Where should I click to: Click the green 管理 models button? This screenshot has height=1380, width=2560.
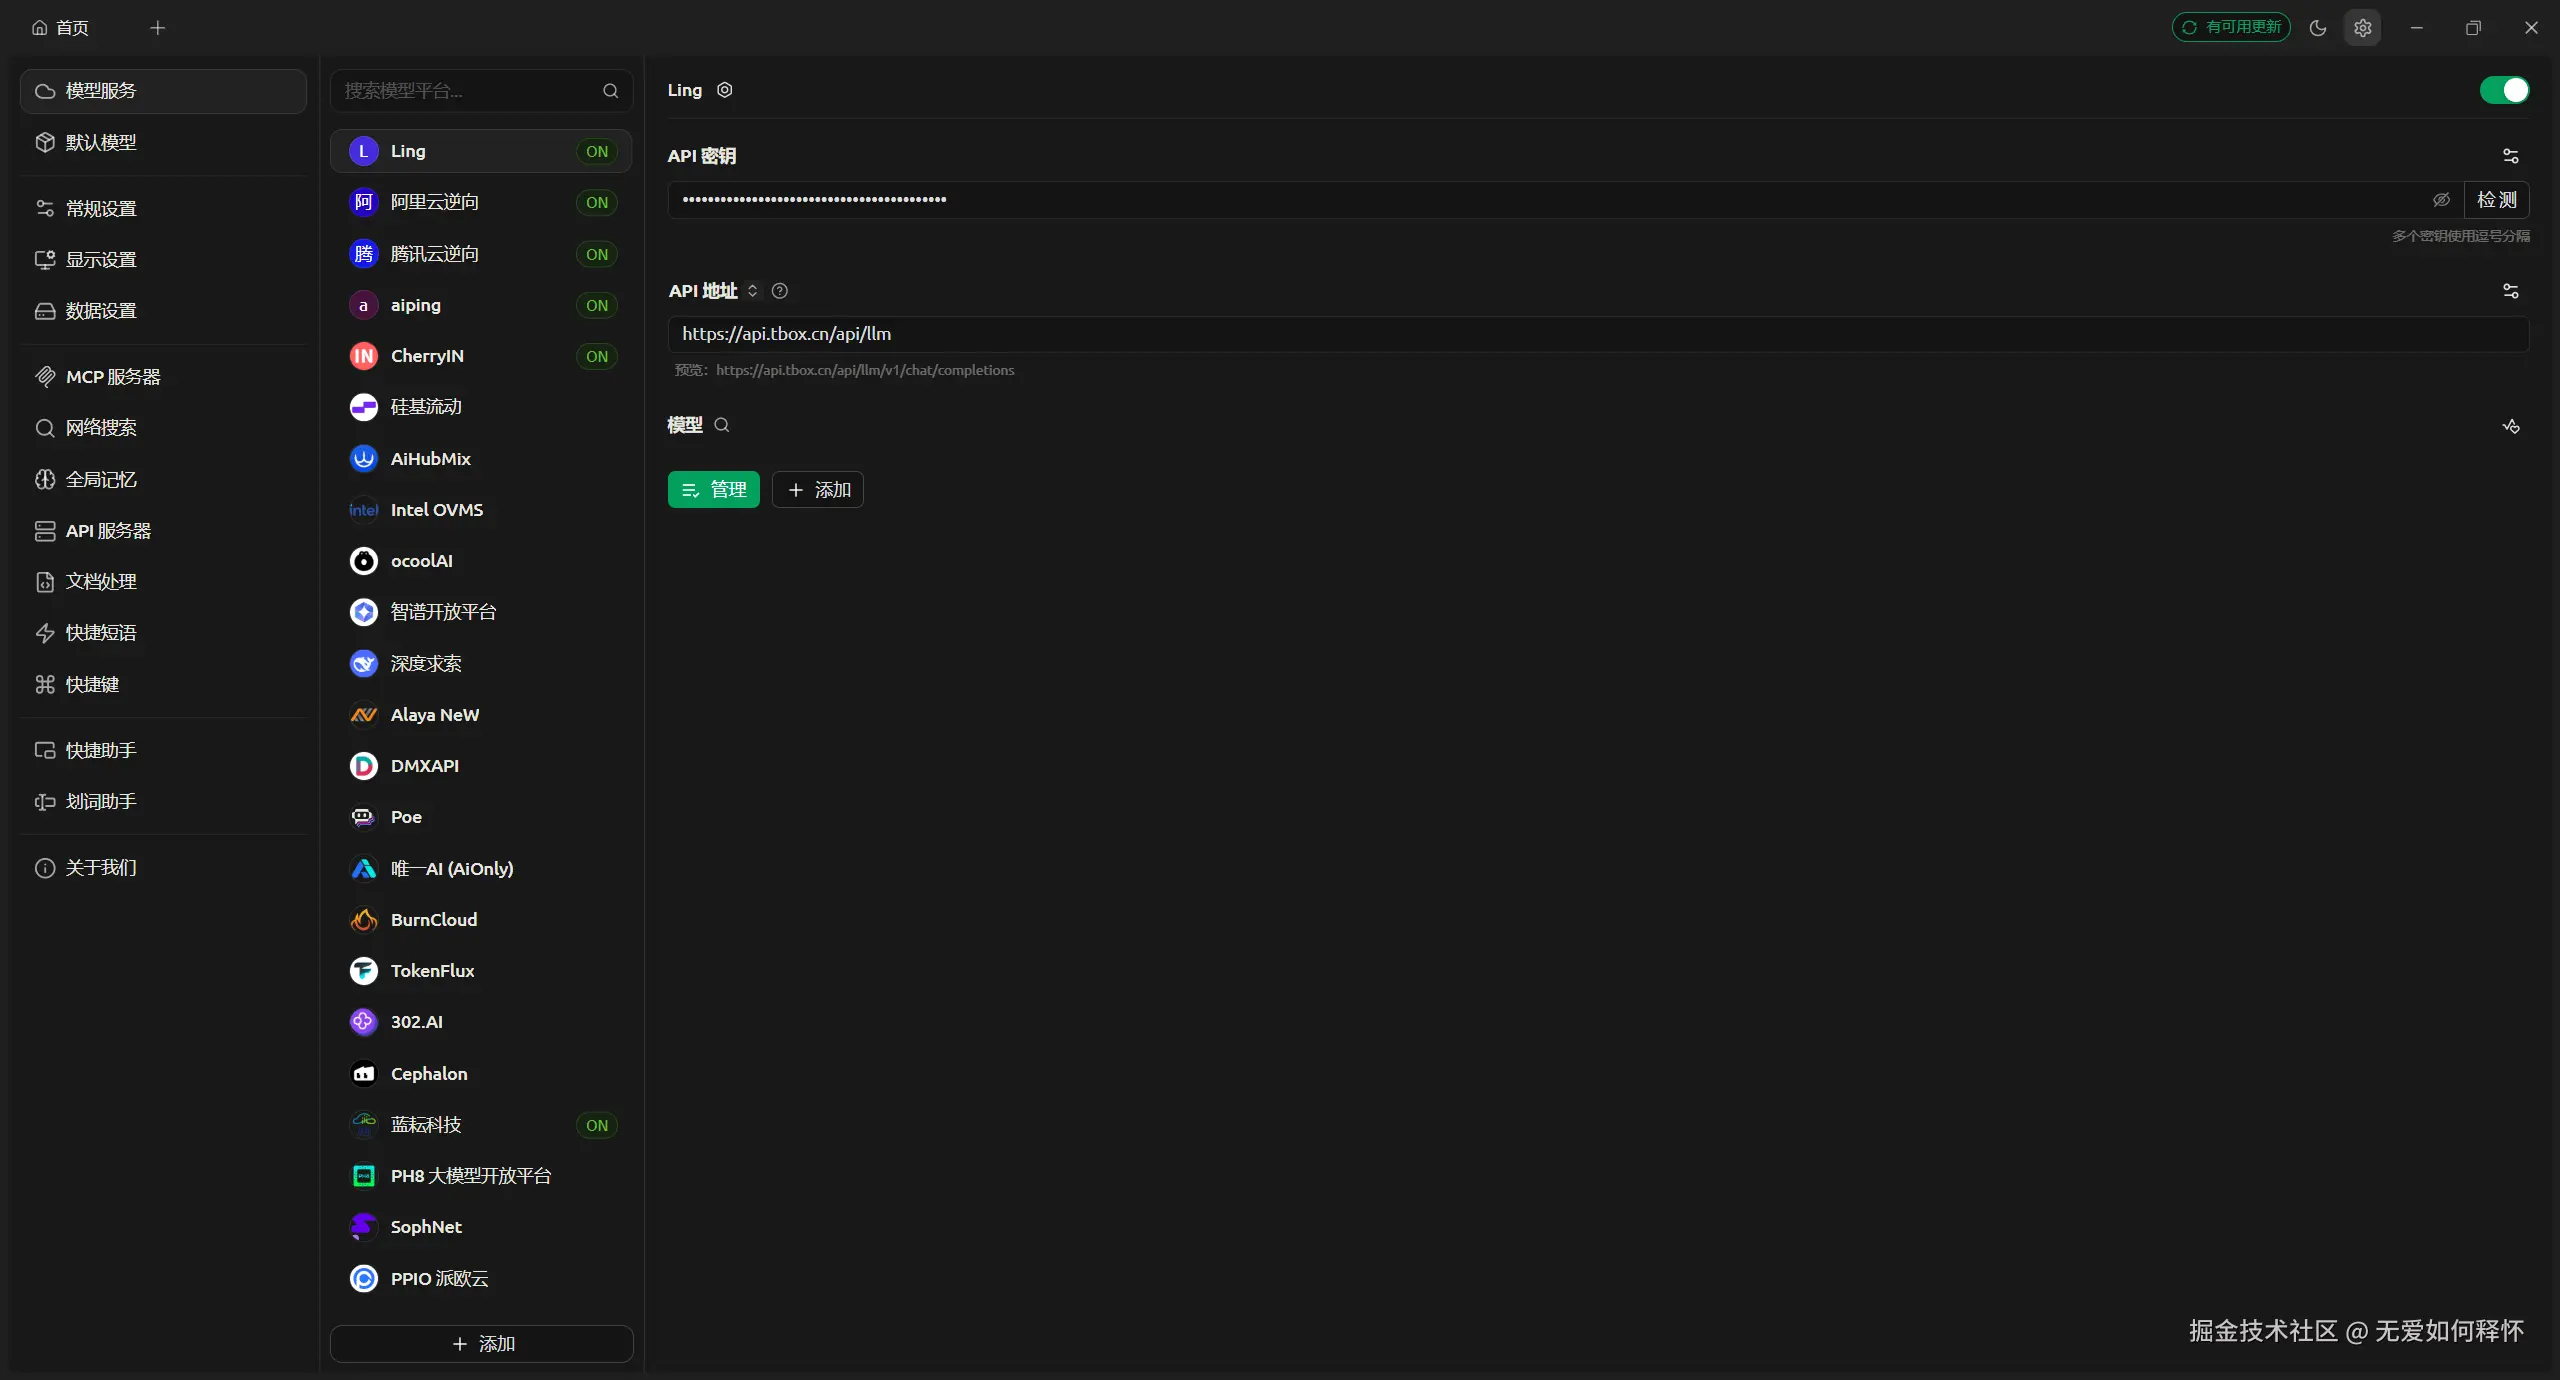tap(714, 490)
